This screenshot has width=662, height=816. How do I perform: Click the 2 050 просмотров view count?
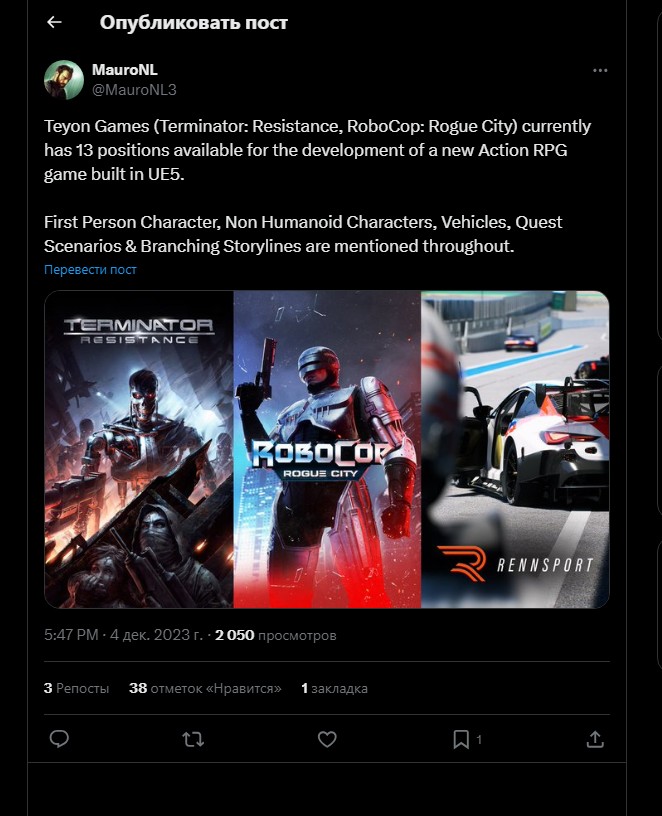pyautogui.click(x=276, y=635)
